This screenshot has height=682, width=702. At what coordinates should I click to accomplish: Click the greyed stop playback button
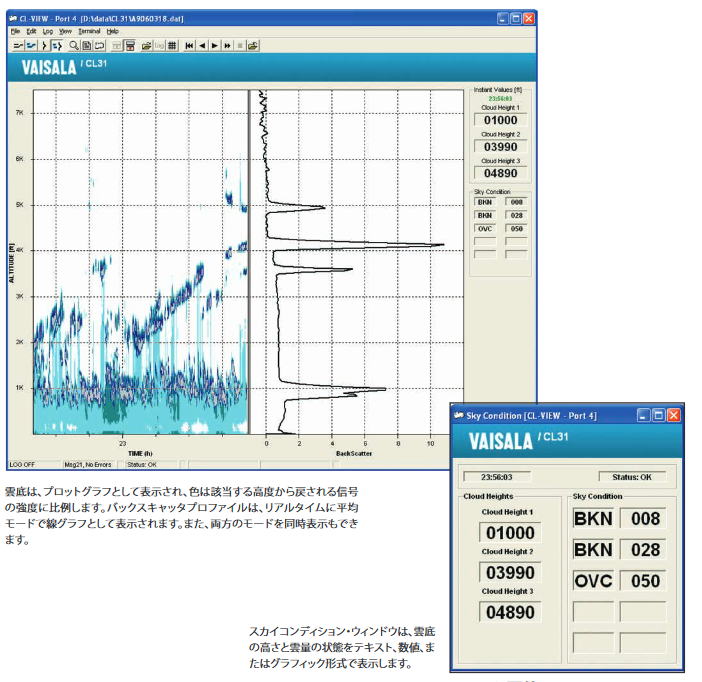(240, 46)
